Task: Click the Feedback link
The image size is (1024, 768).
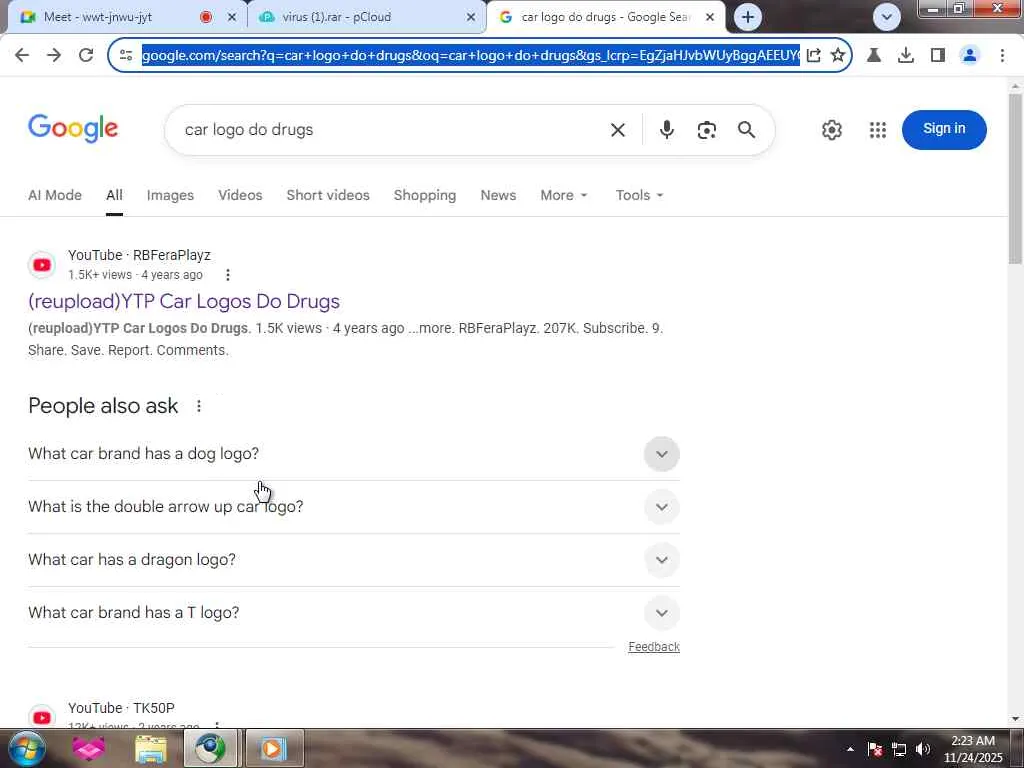Action: click(654, 647)
